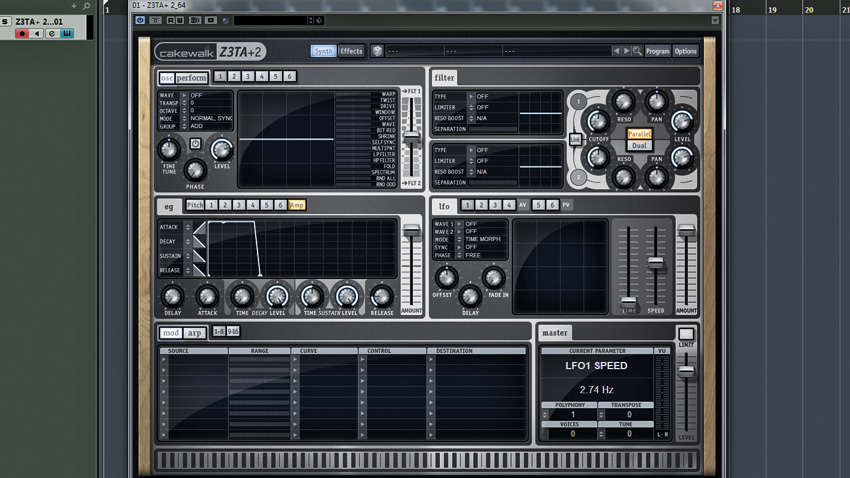Open filter 2 Type dropdown arrow

471,150
